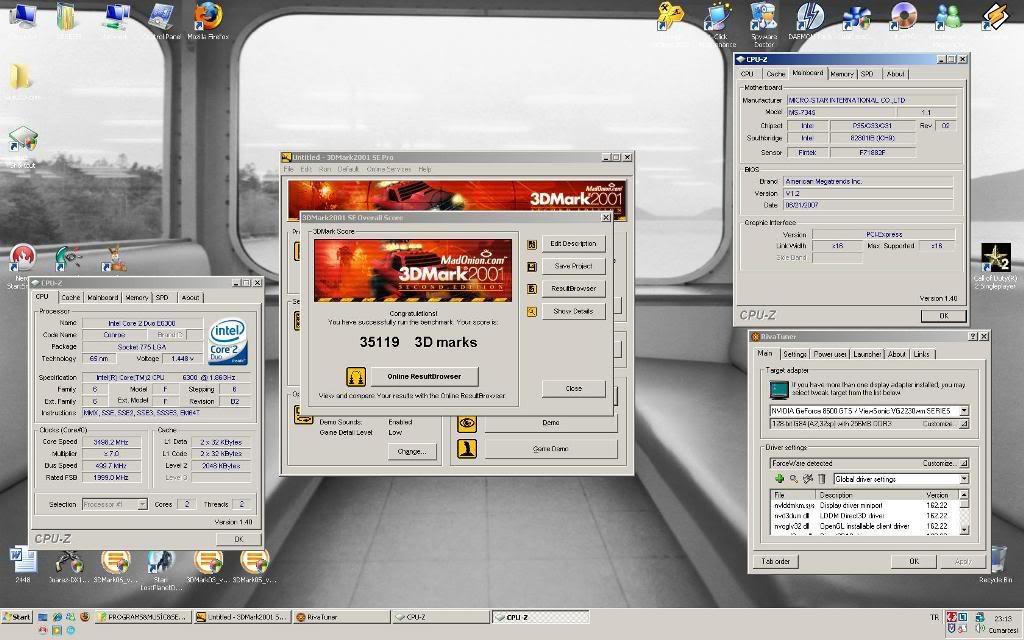
Task: Switch to RivaTuner taskbar button
Action: [341, 616]
